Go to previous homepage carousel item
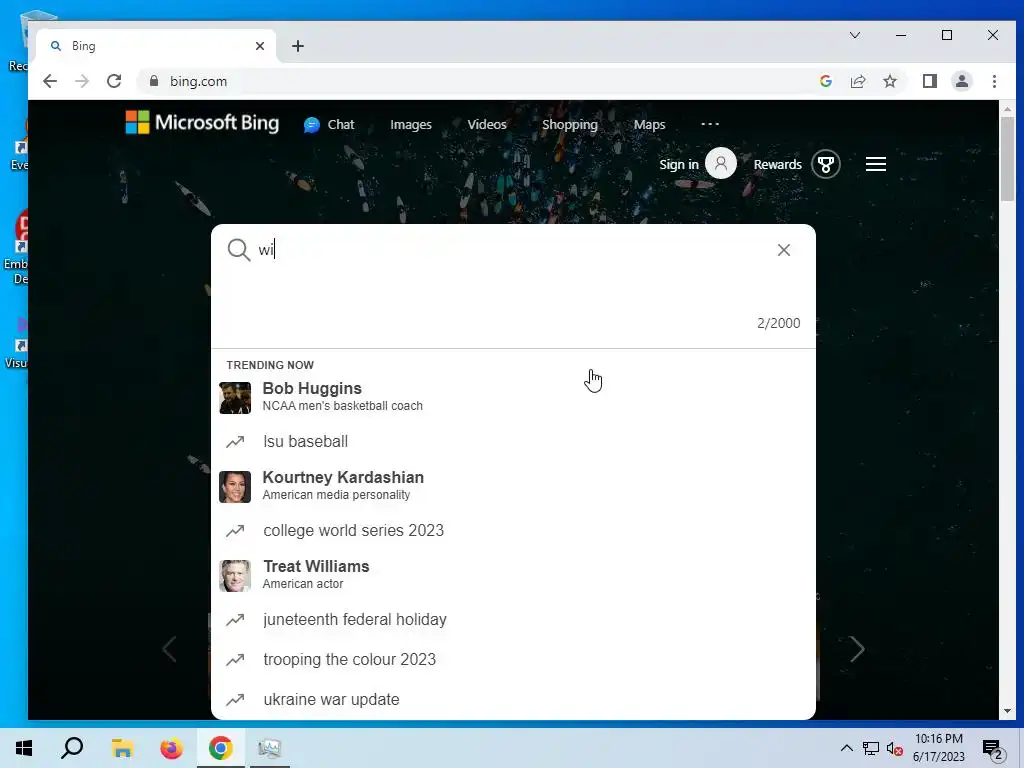This screenshot has width=1024, height=768. click(x=169, y=649)
